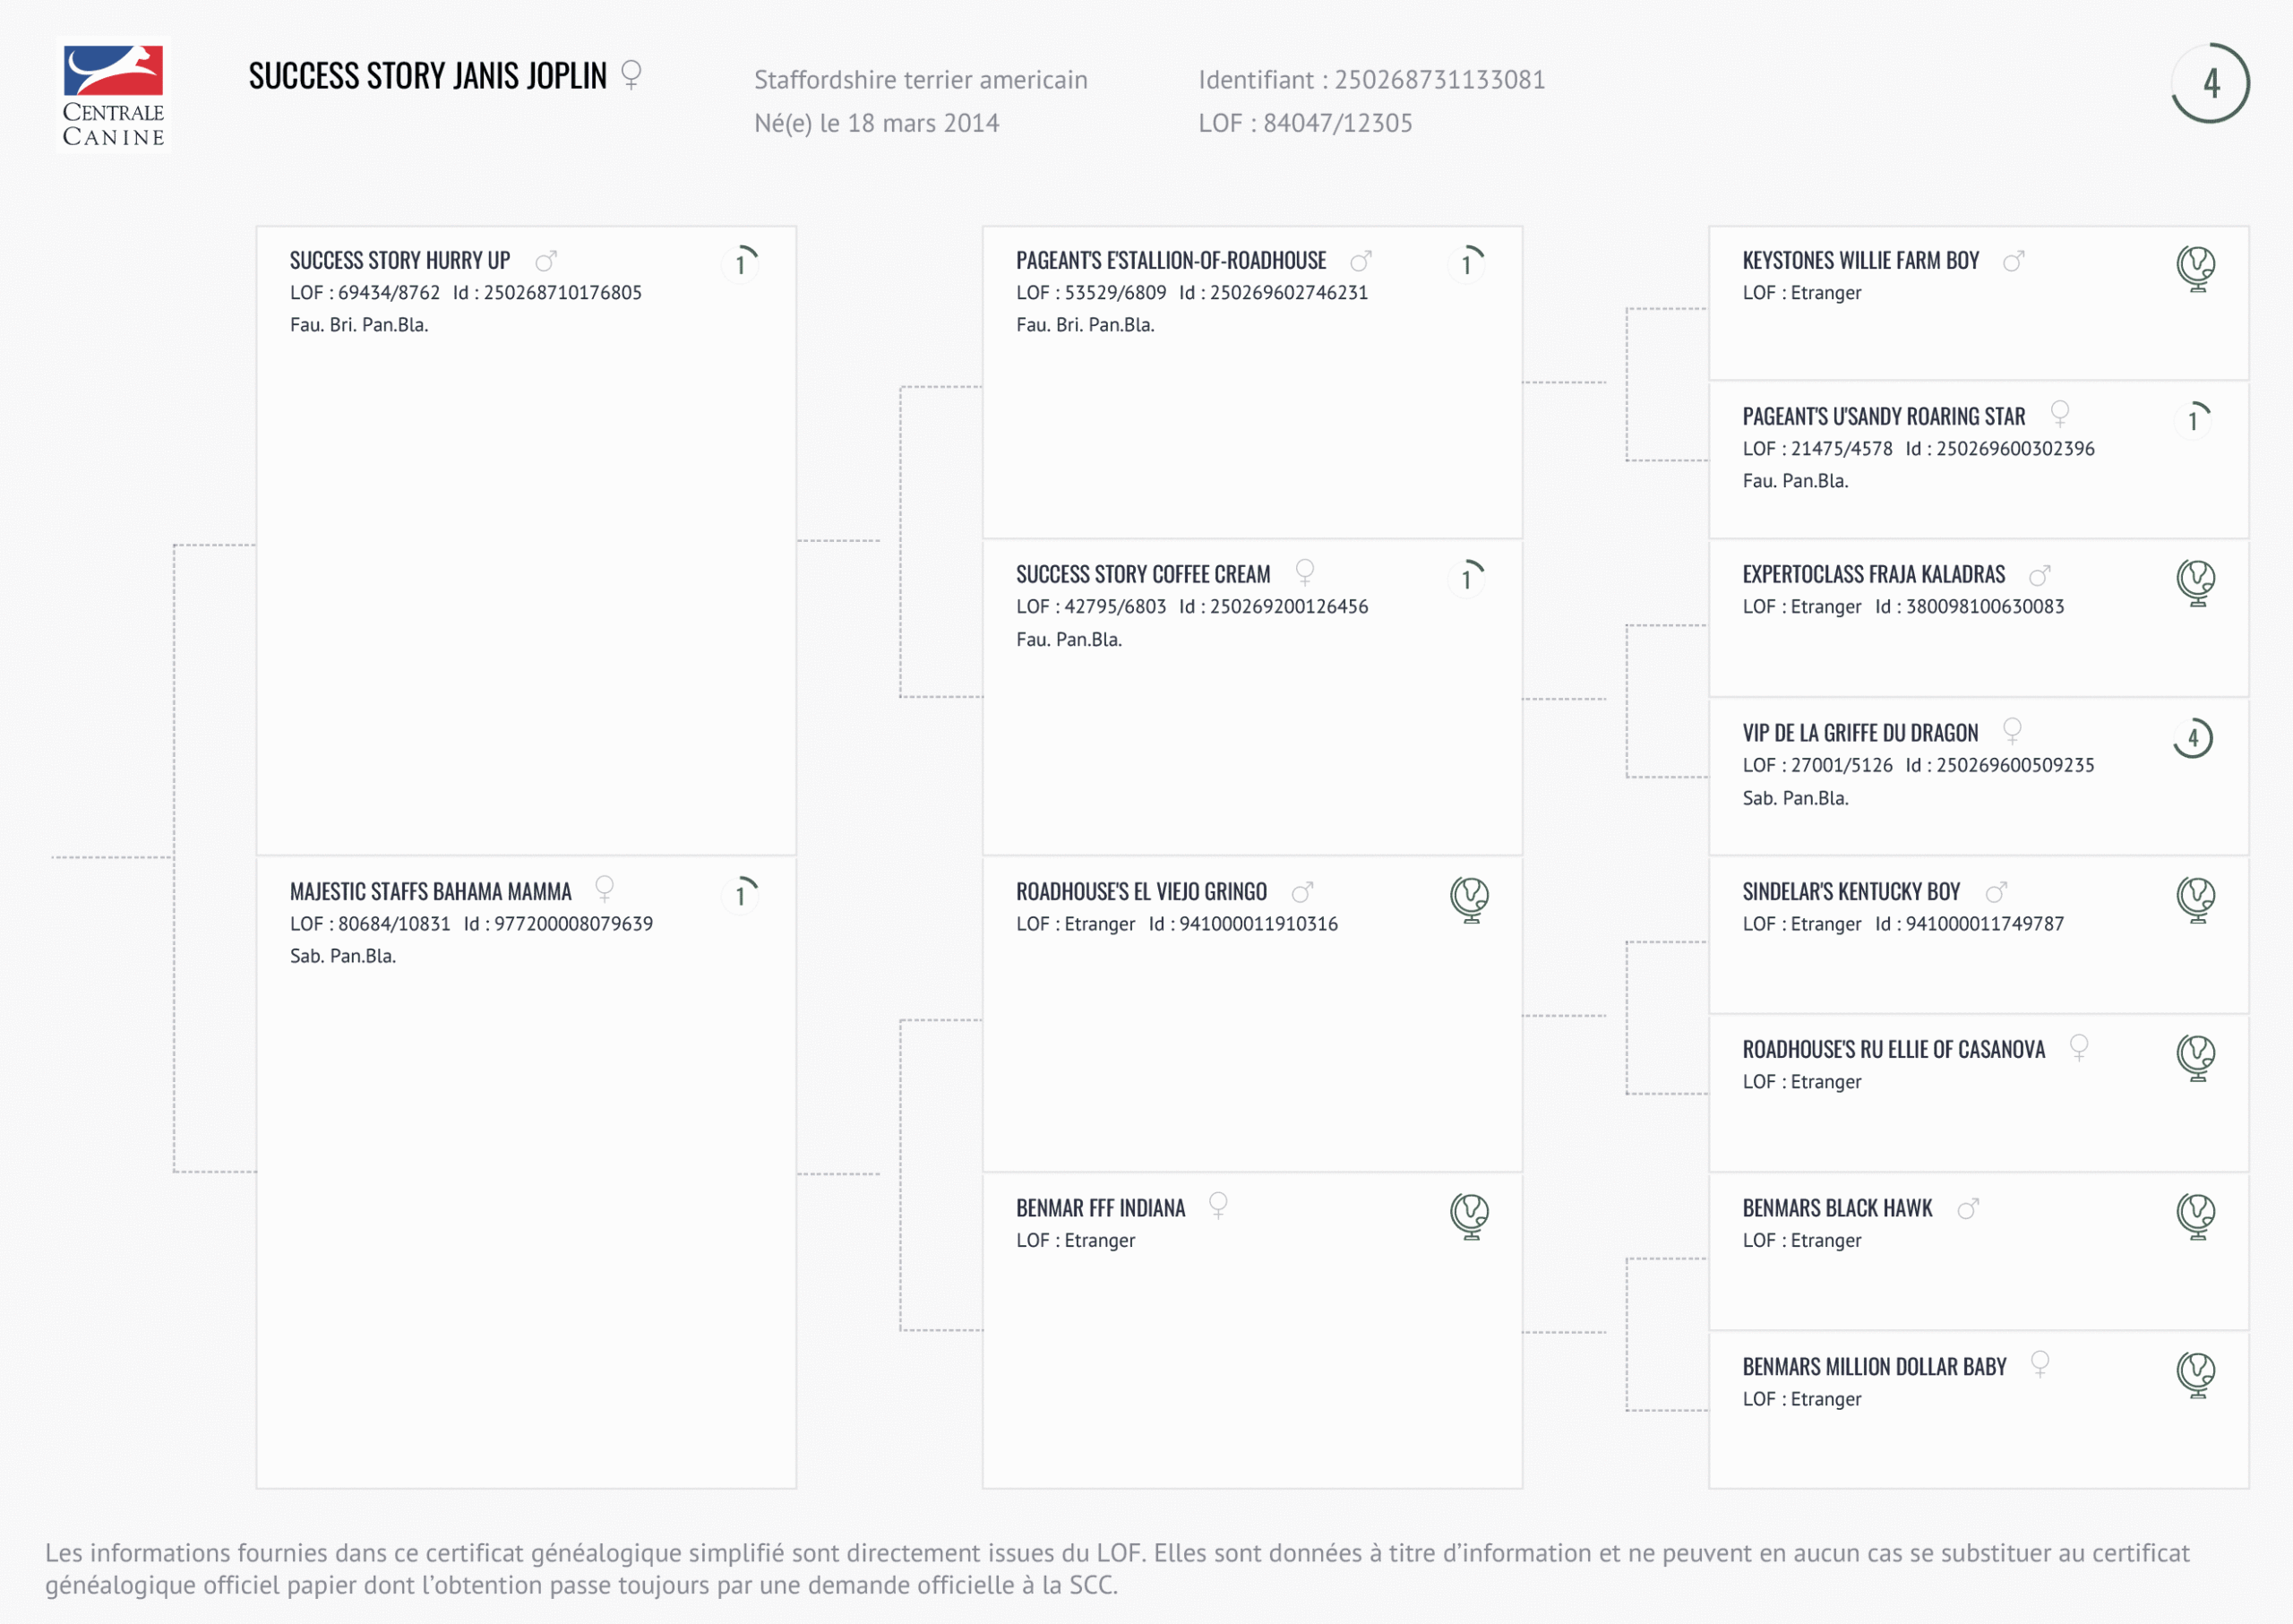2293x1624 pixels.
Task: Open Success Story Hurry Up pedigree
Action: point(400,261)
